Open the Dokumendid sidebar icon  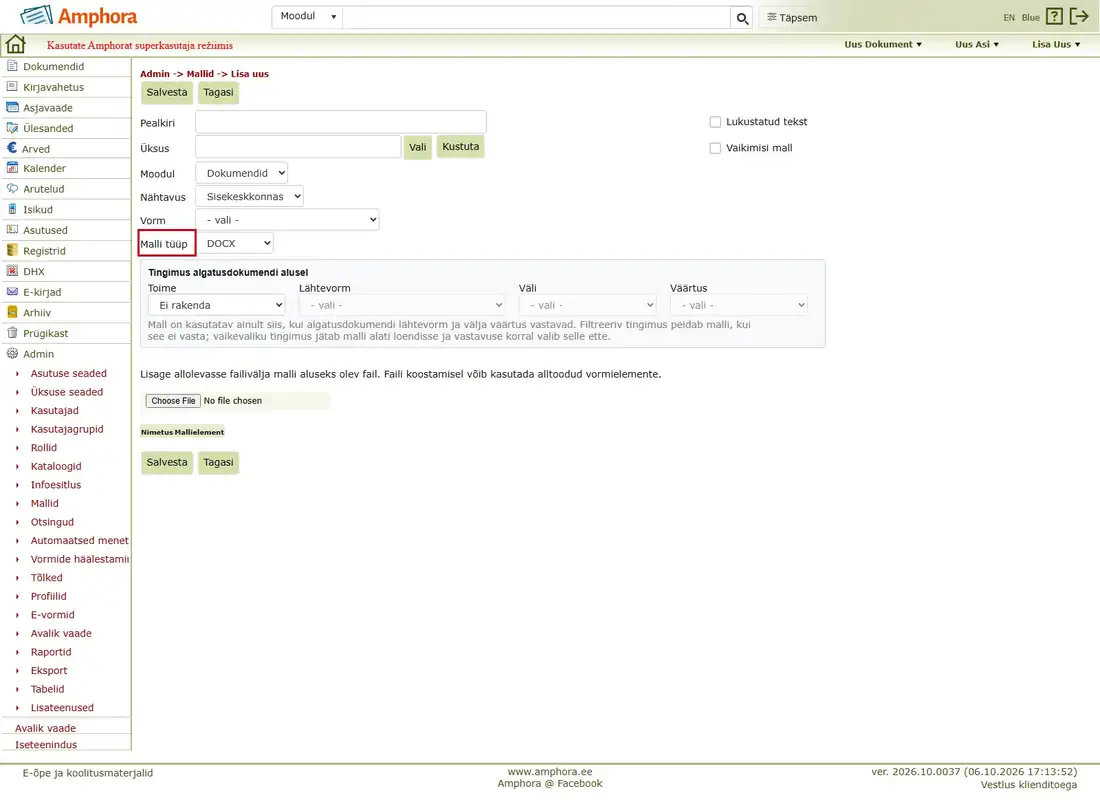click(x=12, y=66)
